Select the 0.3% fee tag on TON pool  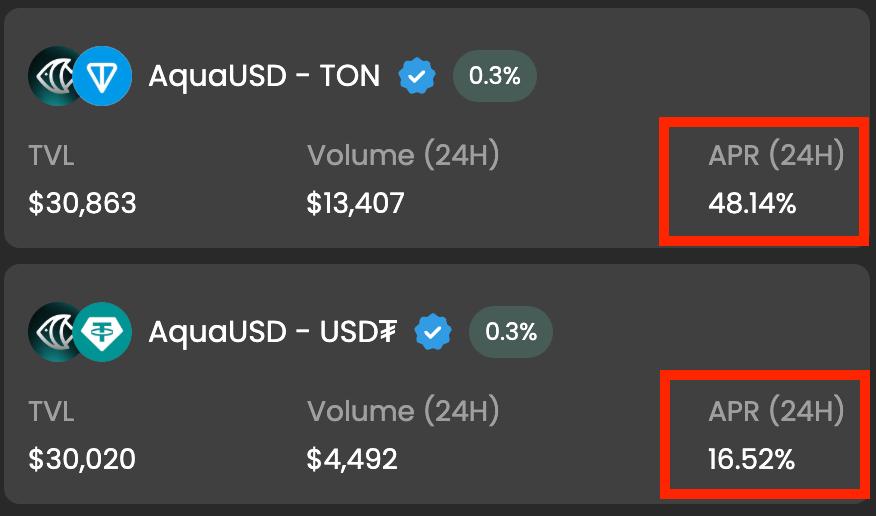[494, 76]
